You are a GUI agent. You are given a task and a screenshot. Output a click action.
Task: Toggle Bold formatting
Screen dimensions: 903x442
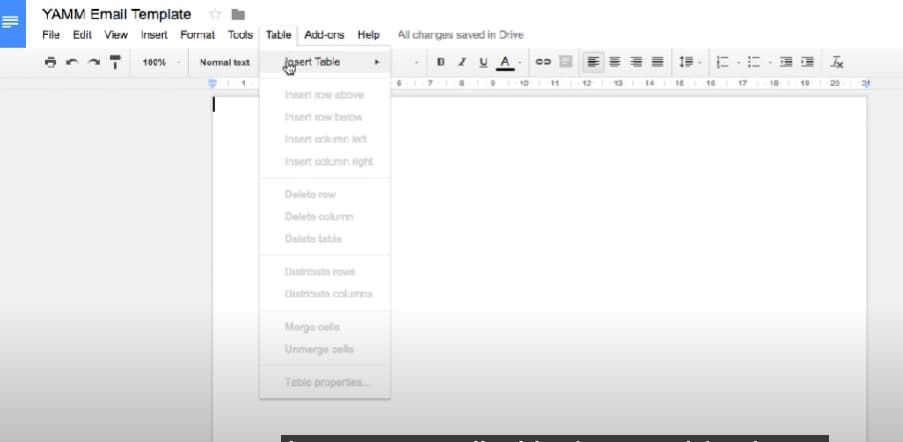(441, 62)
